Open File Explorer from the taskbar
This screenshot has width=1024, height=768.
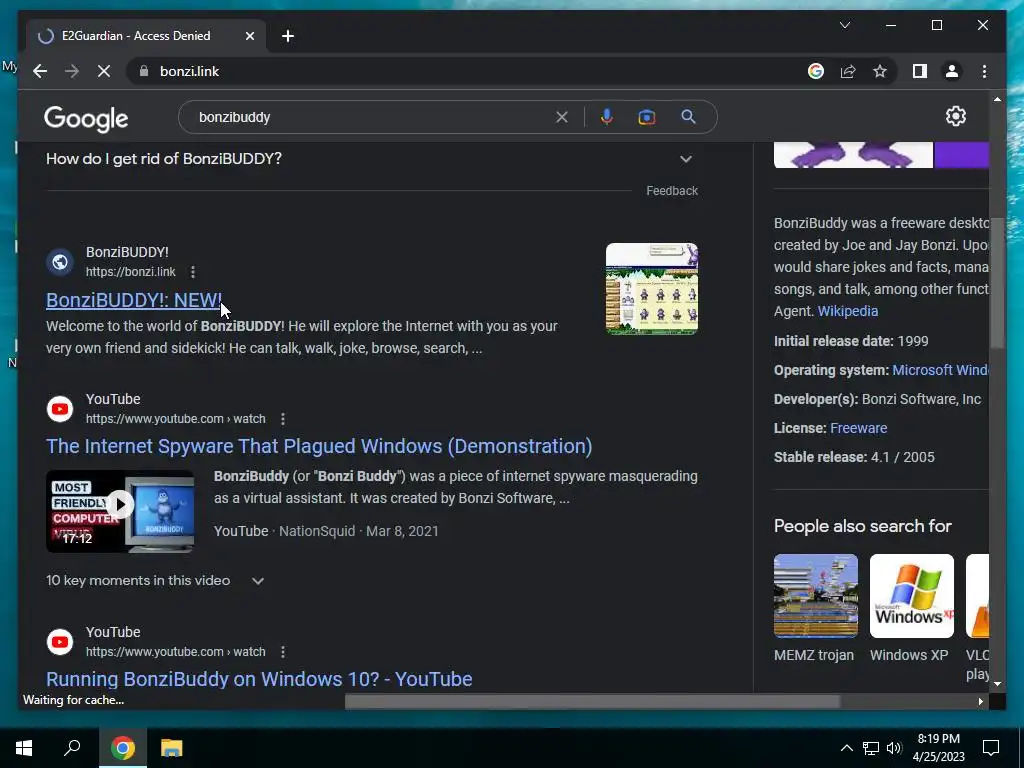[x=172, y=748]
